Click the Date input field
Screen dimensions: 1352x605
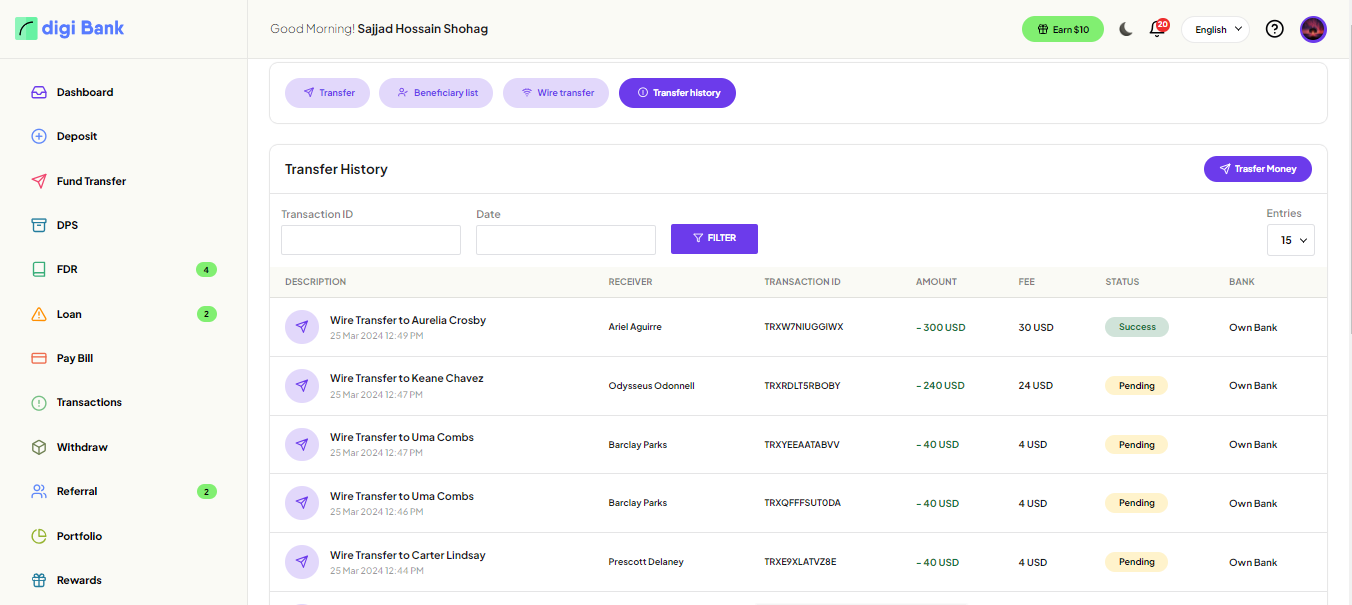[566, 240]
